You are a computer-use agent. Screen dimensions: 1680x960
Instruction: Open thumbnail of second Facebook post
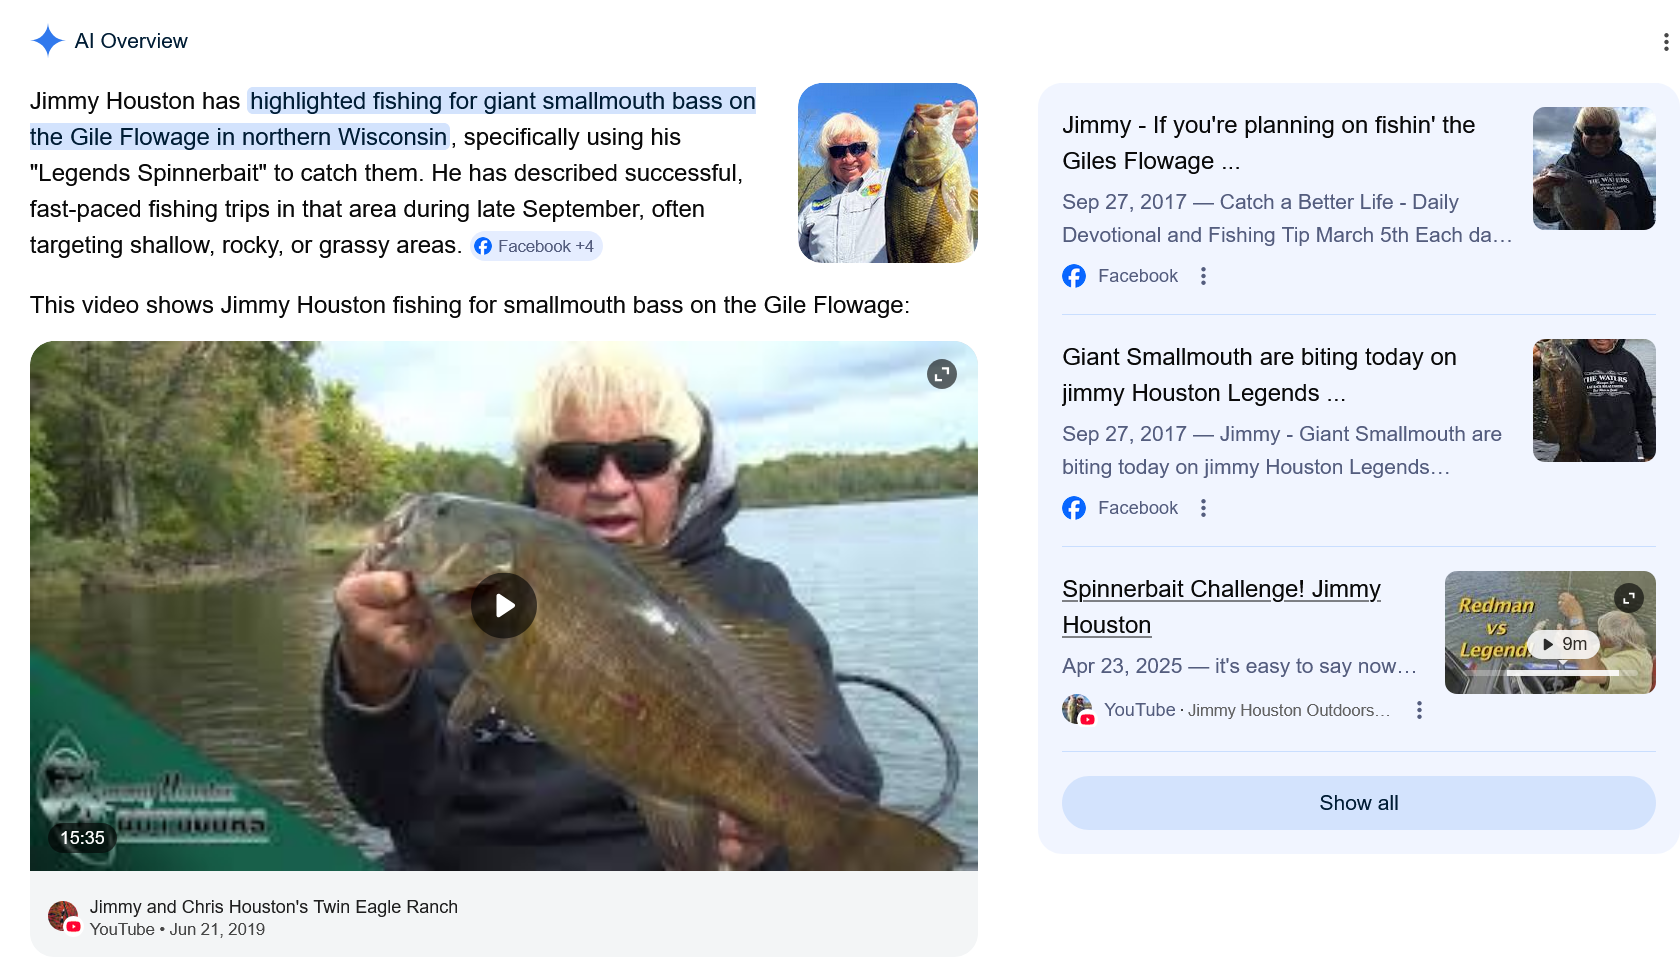[x=1594, y=400]
